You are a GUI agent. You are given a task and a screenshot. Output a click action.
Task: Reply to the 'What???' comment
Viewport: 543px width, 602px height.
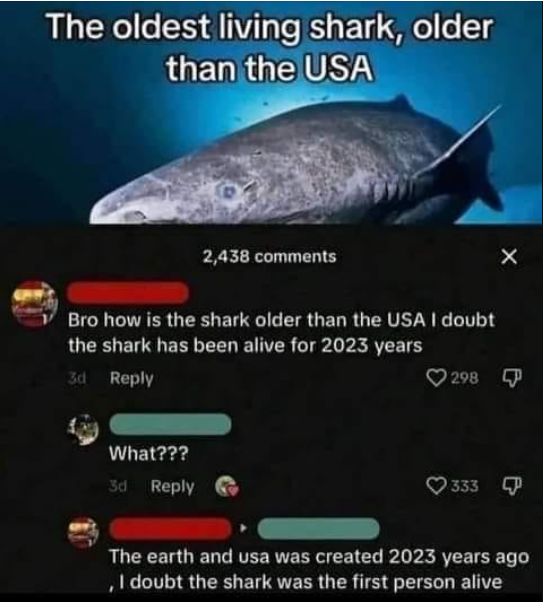(x=172, y=486)
